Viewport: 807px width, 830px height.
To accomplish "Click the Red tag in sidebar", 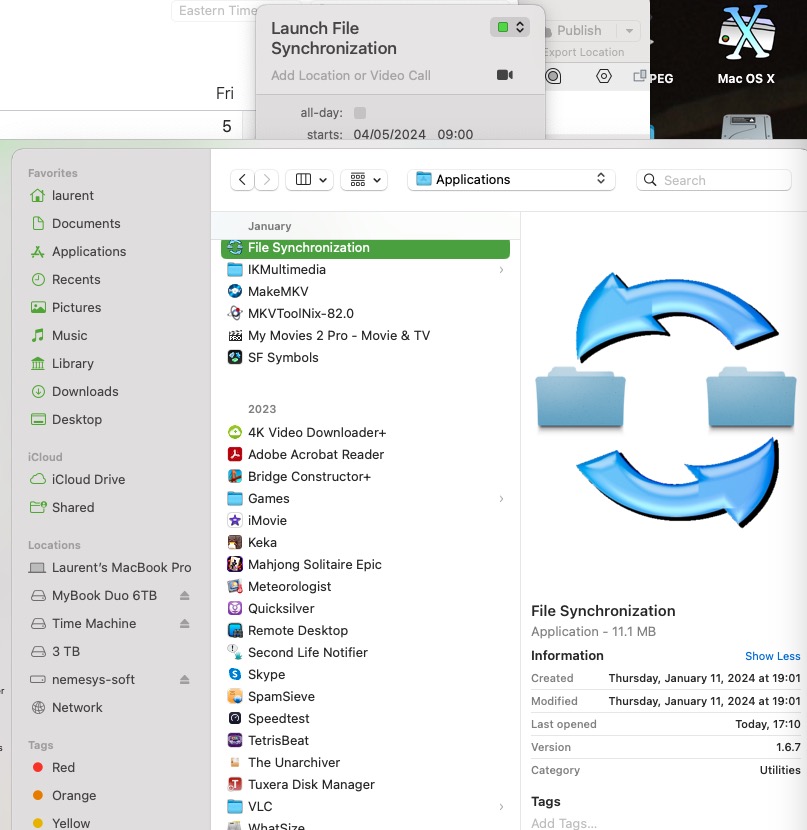I will click(63, 768).
